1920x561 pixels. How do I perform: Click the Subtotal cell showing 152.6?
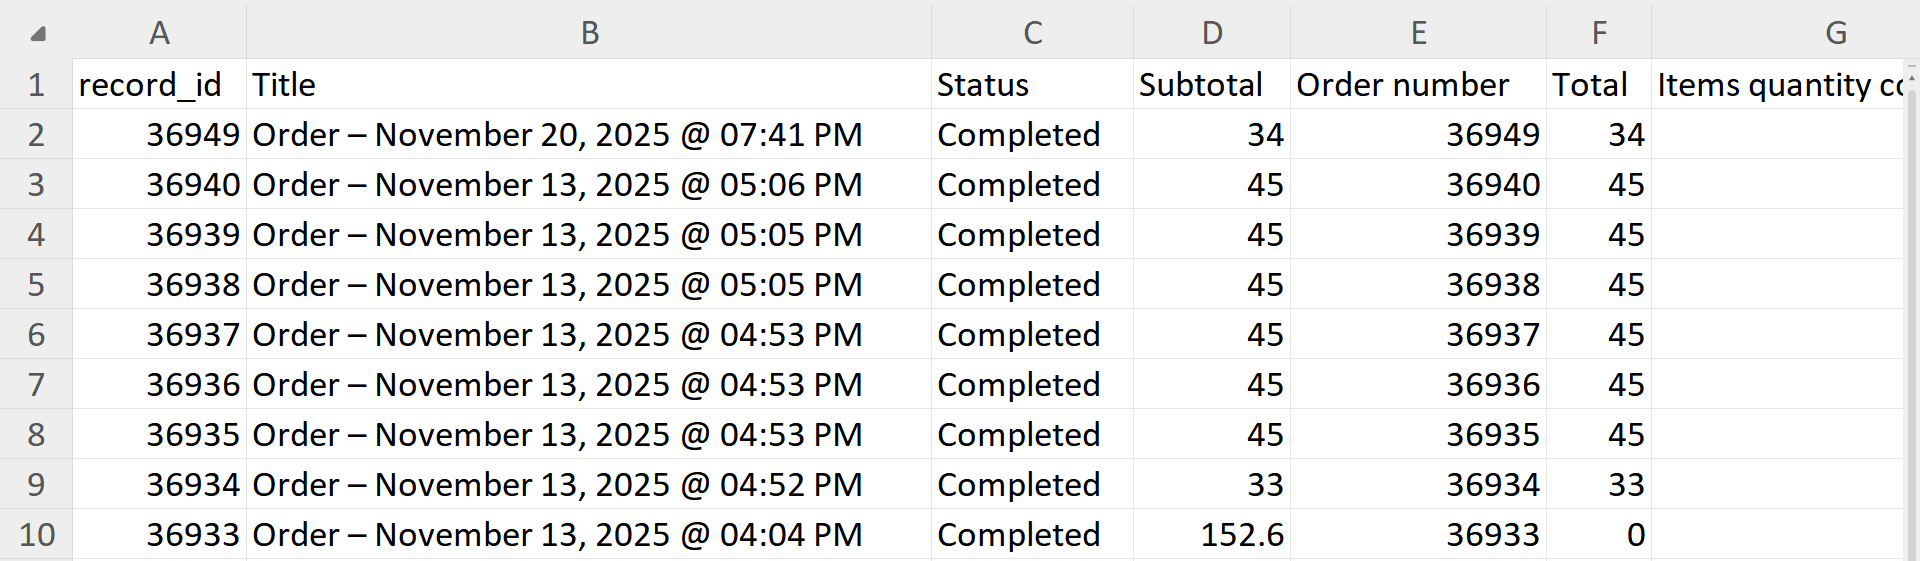click(1211, 535)
